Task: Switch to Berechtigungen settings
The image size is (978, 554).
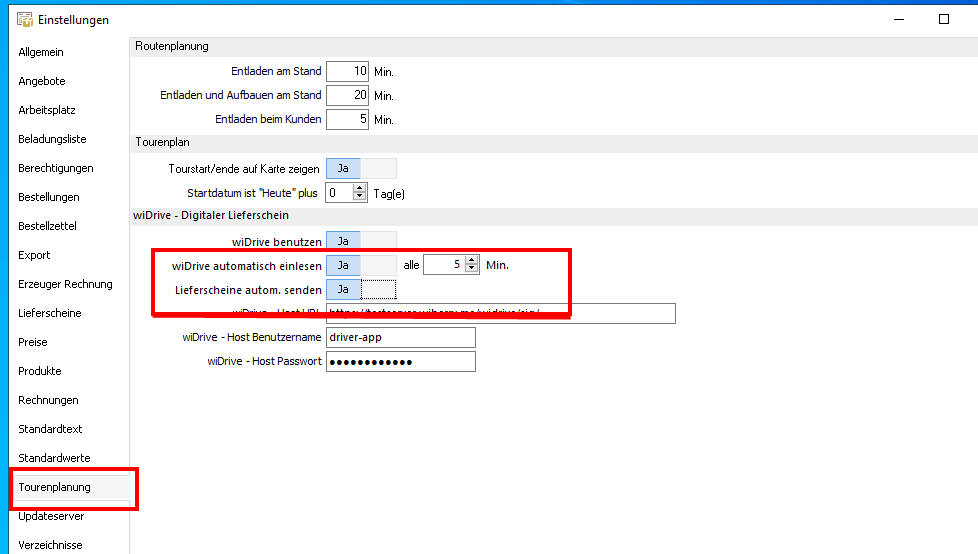Action: tap(55, 168)
